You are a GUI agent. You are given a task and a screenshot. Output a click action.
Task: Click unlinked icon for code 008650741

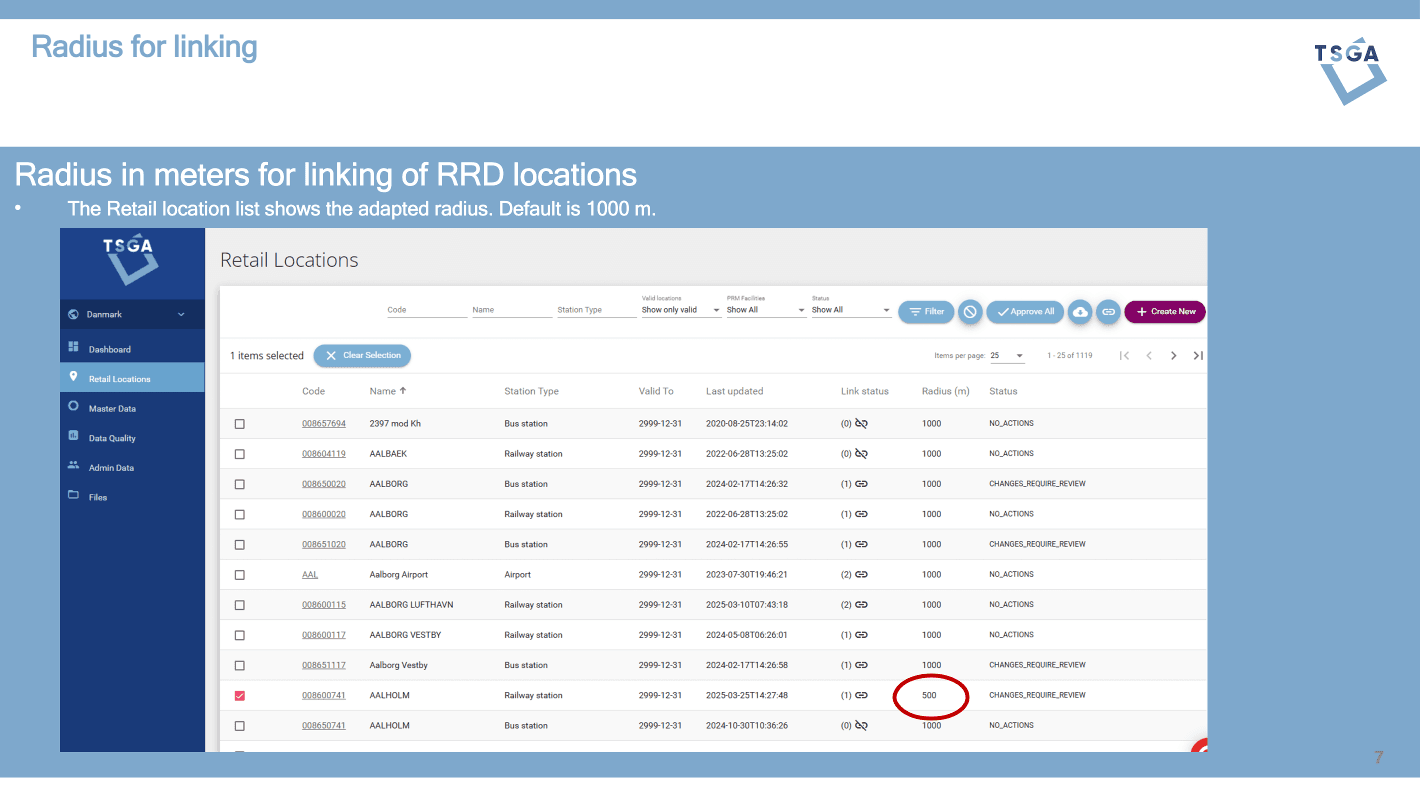tap(862, 726)
